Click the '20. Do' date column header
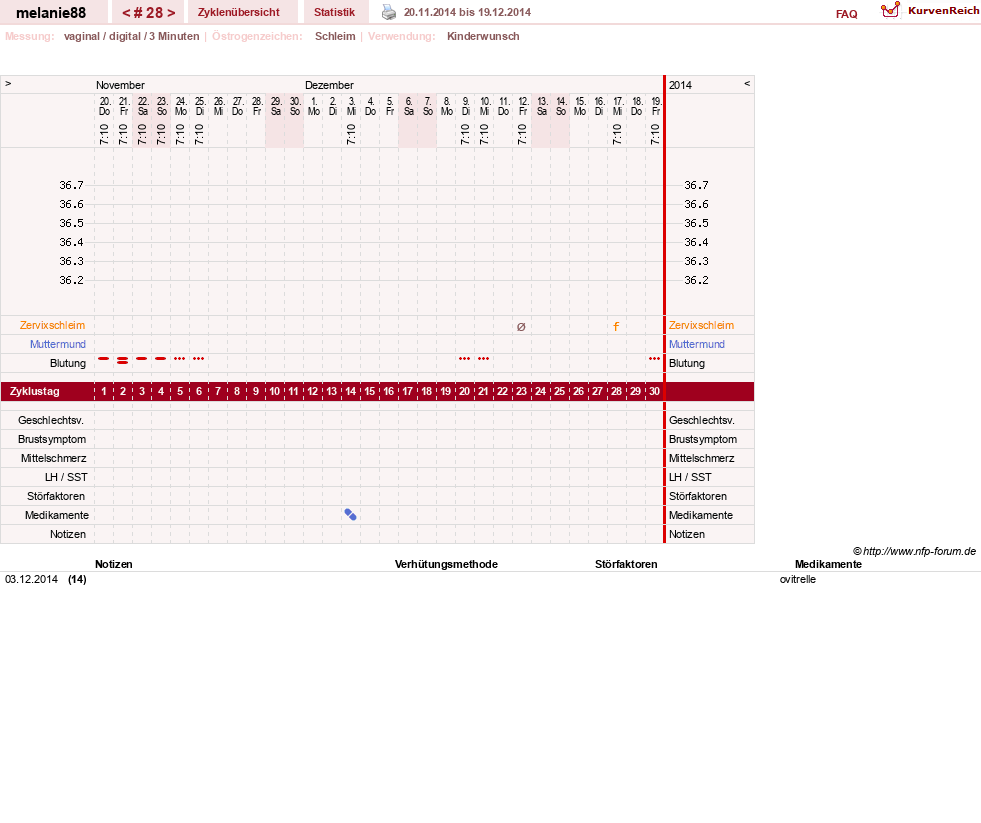The width and height of the screenshot is (981, 823). [x=104, y=106]
